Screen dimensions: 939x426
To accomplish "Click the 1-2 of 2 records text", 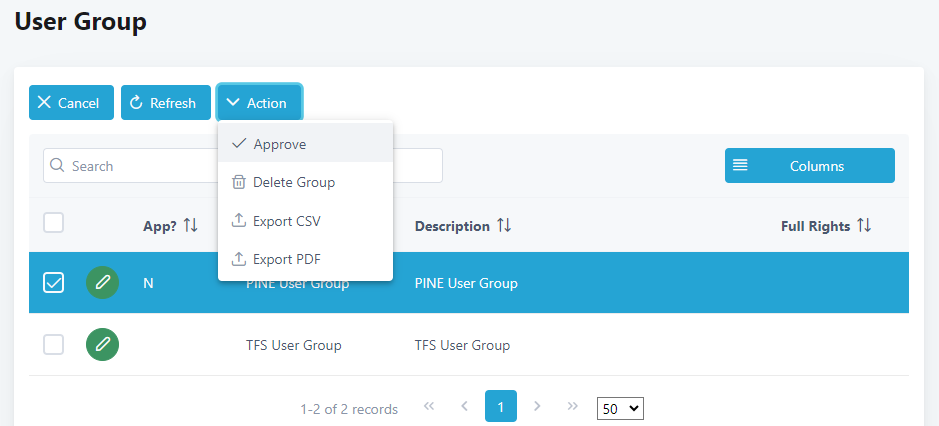I will pos(349,409).
